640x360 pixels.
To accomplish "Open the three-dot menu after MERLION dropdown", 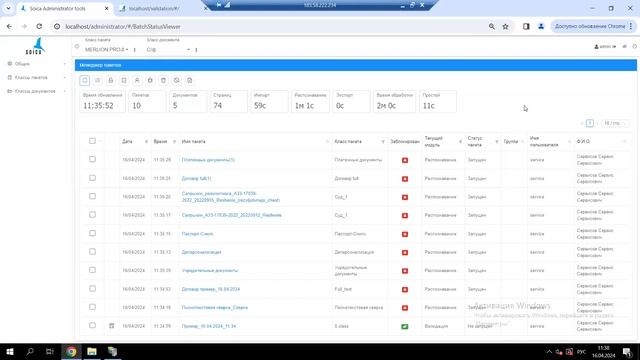I will click(135, 50).
